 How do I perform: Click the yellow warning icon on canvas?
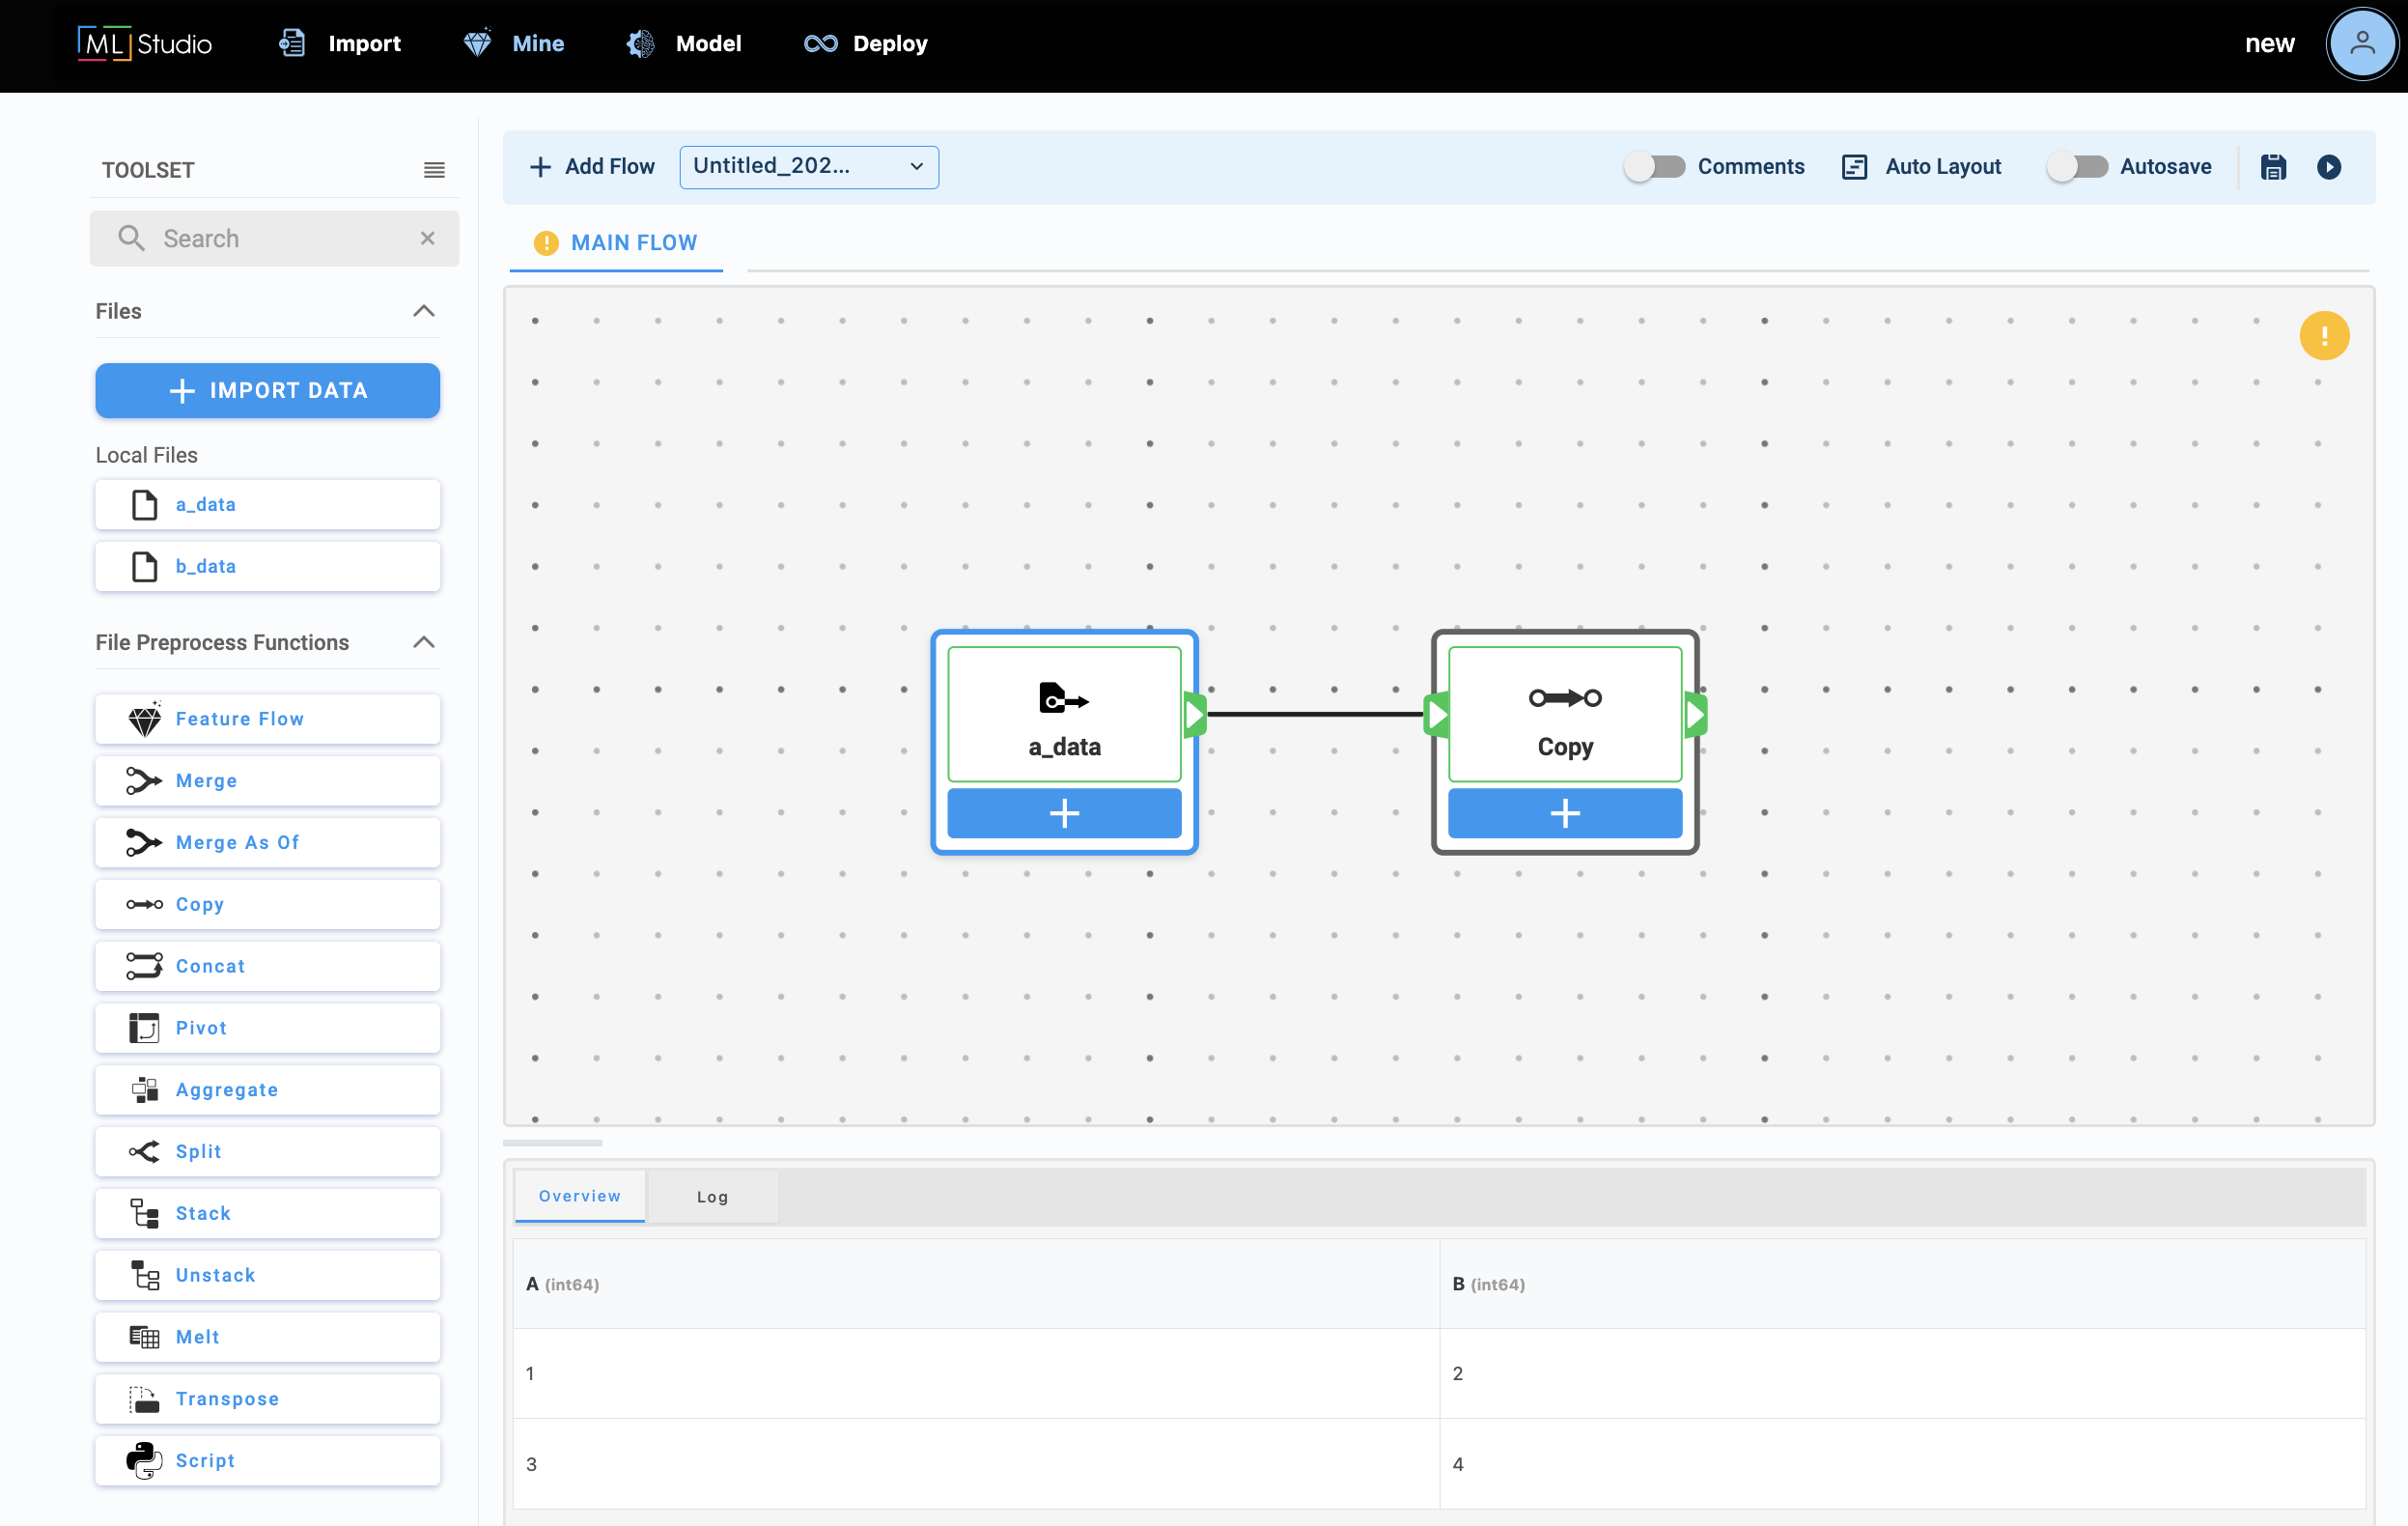coord(2323,336)
